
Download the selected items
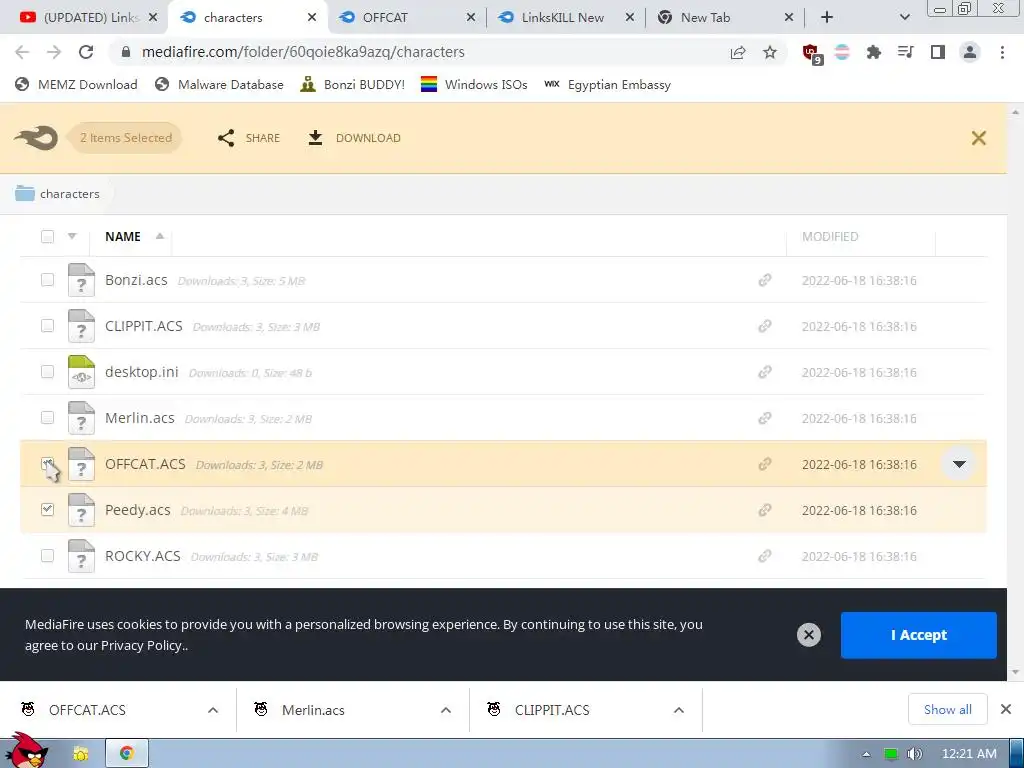tap(354, 138)
